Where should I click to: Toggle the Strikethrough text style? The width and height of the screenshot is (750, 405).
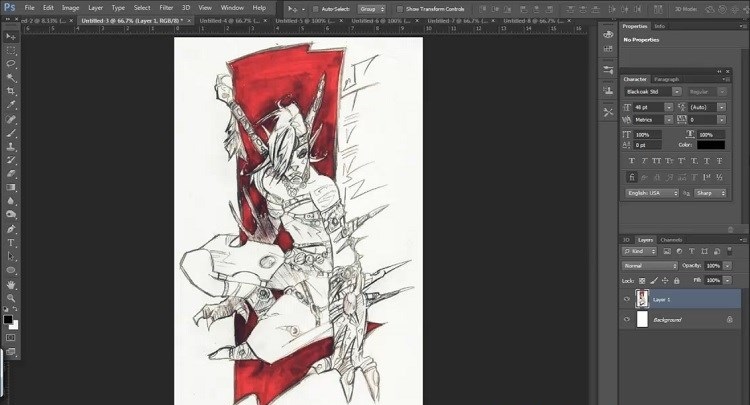coord(719,161)
